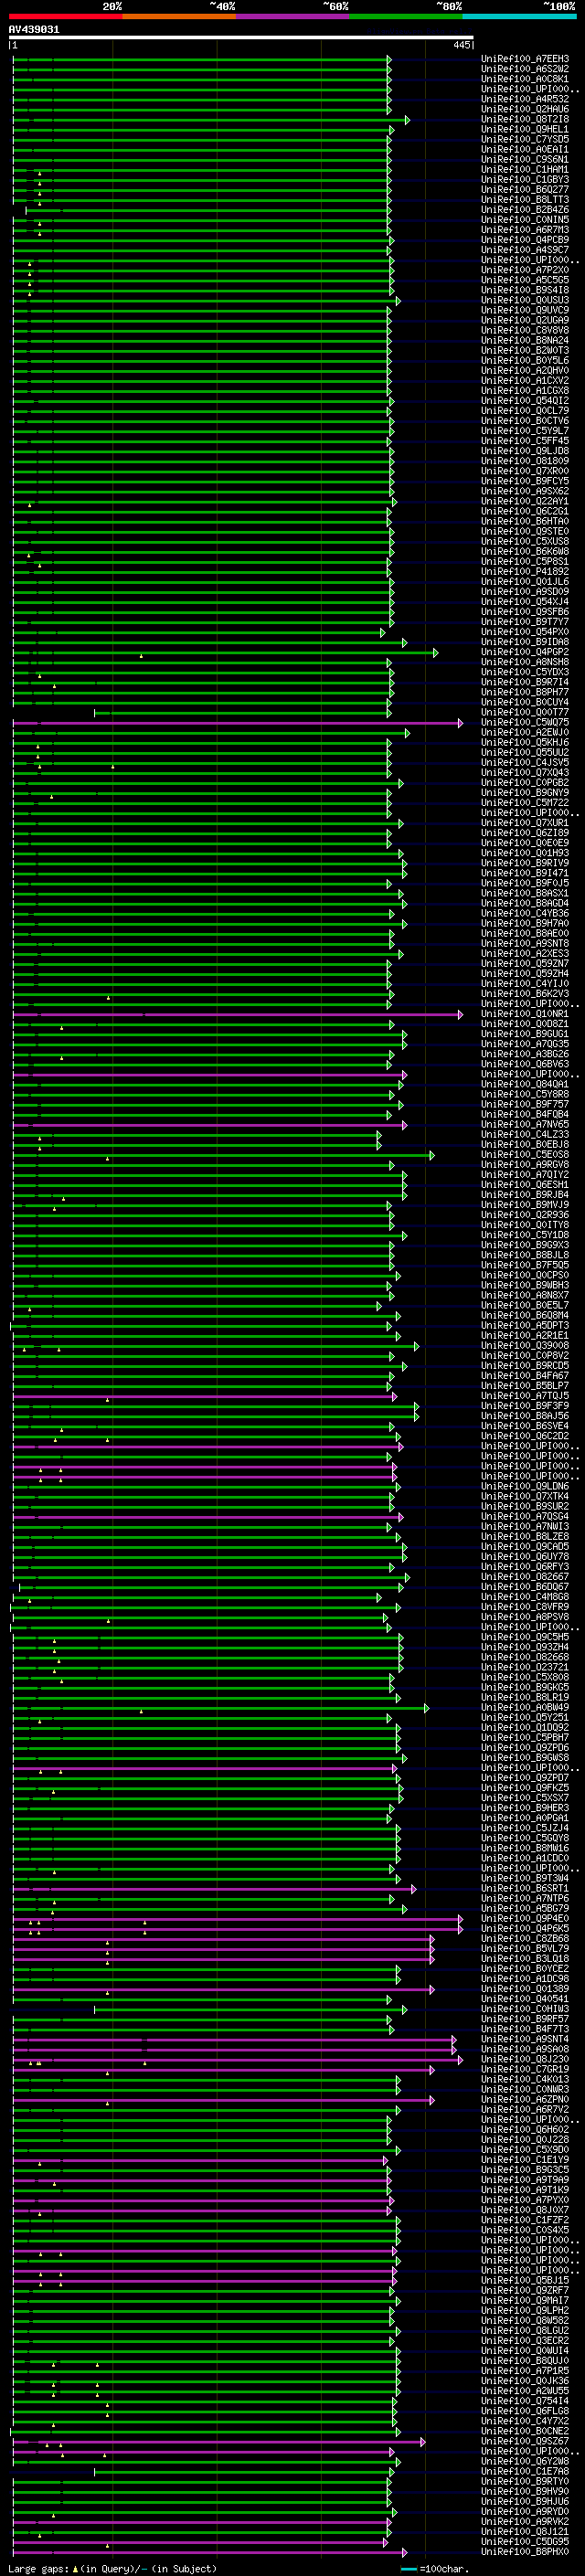Select label UniRef100_Q5KHJ6
Viewport: 585px width, 2576px height.
[x=525, y=742]
